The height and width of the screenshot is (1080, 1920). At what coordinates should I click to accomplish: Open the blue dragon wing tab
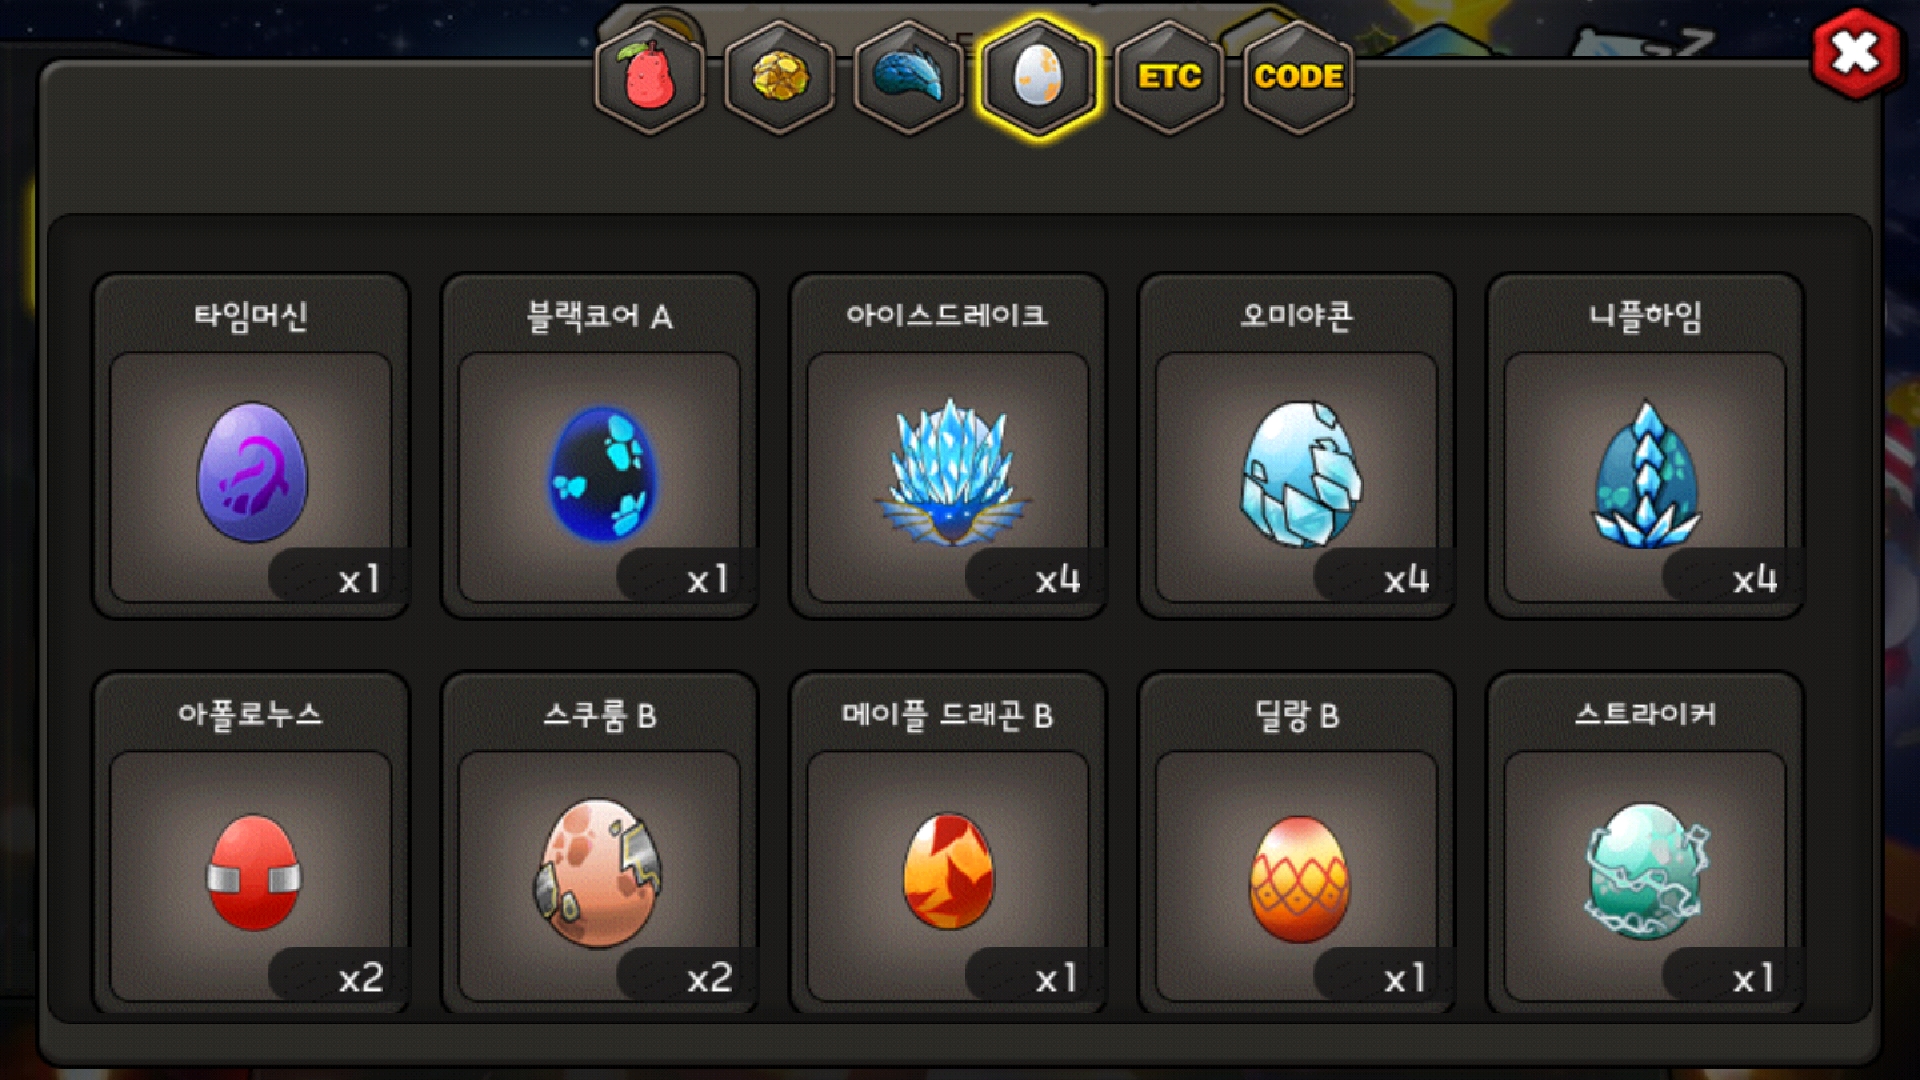[908, 77]
